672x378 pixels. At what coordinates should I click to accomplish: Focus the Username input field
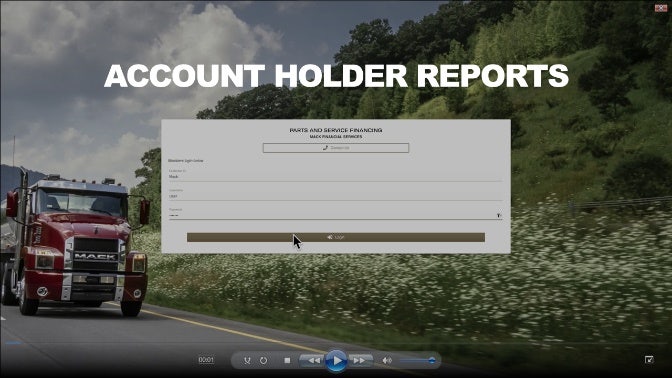click(335, 194)
